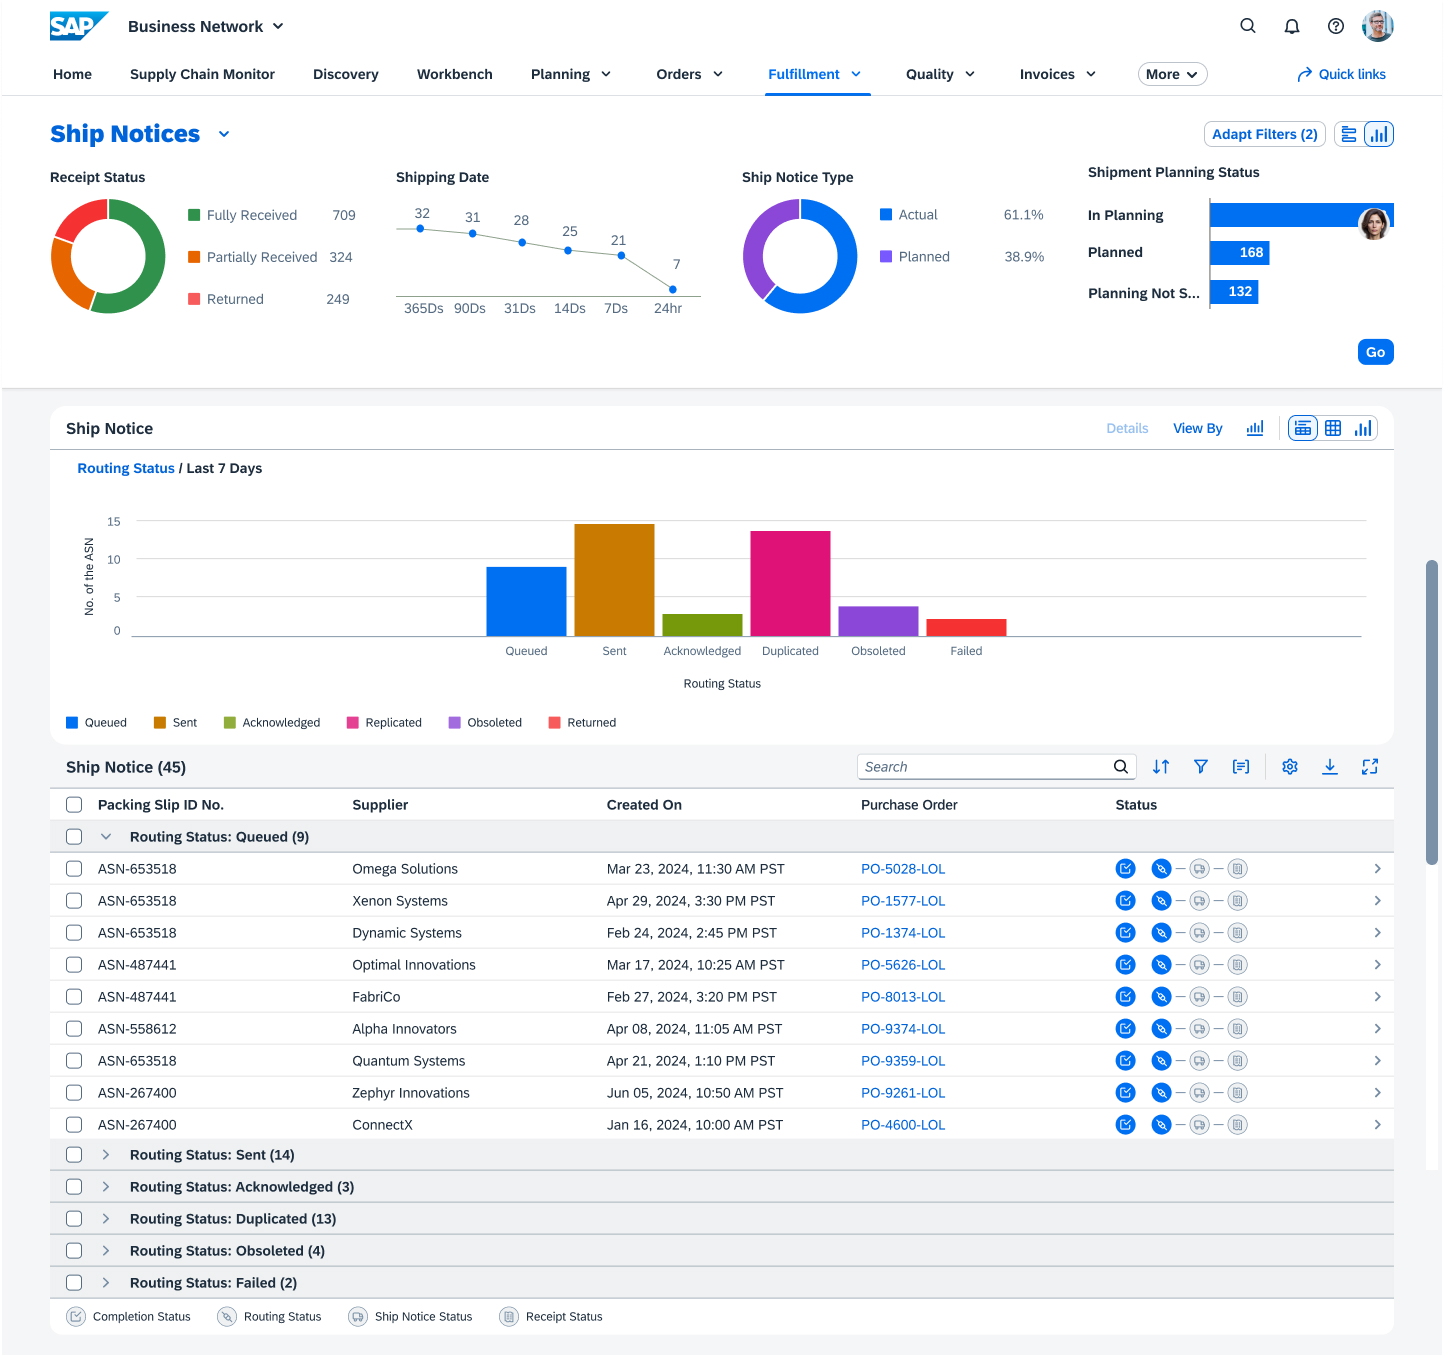This screenshot has height=1355, width=1444.
Task: Open table settings gear icon
Action: [x=1289, y=767]
